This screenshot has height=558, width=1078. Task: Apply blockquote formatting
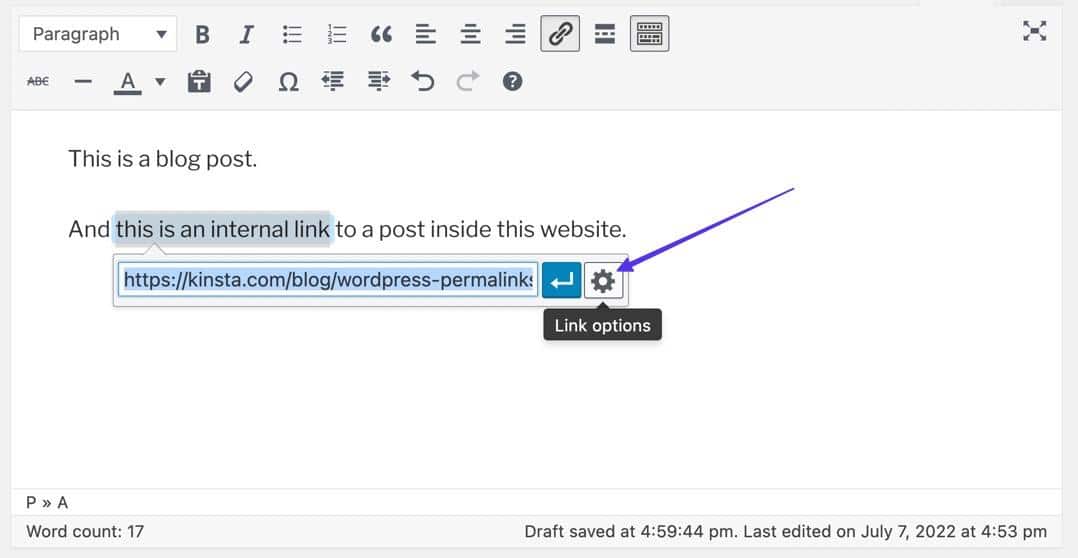[x=381, y=35]
